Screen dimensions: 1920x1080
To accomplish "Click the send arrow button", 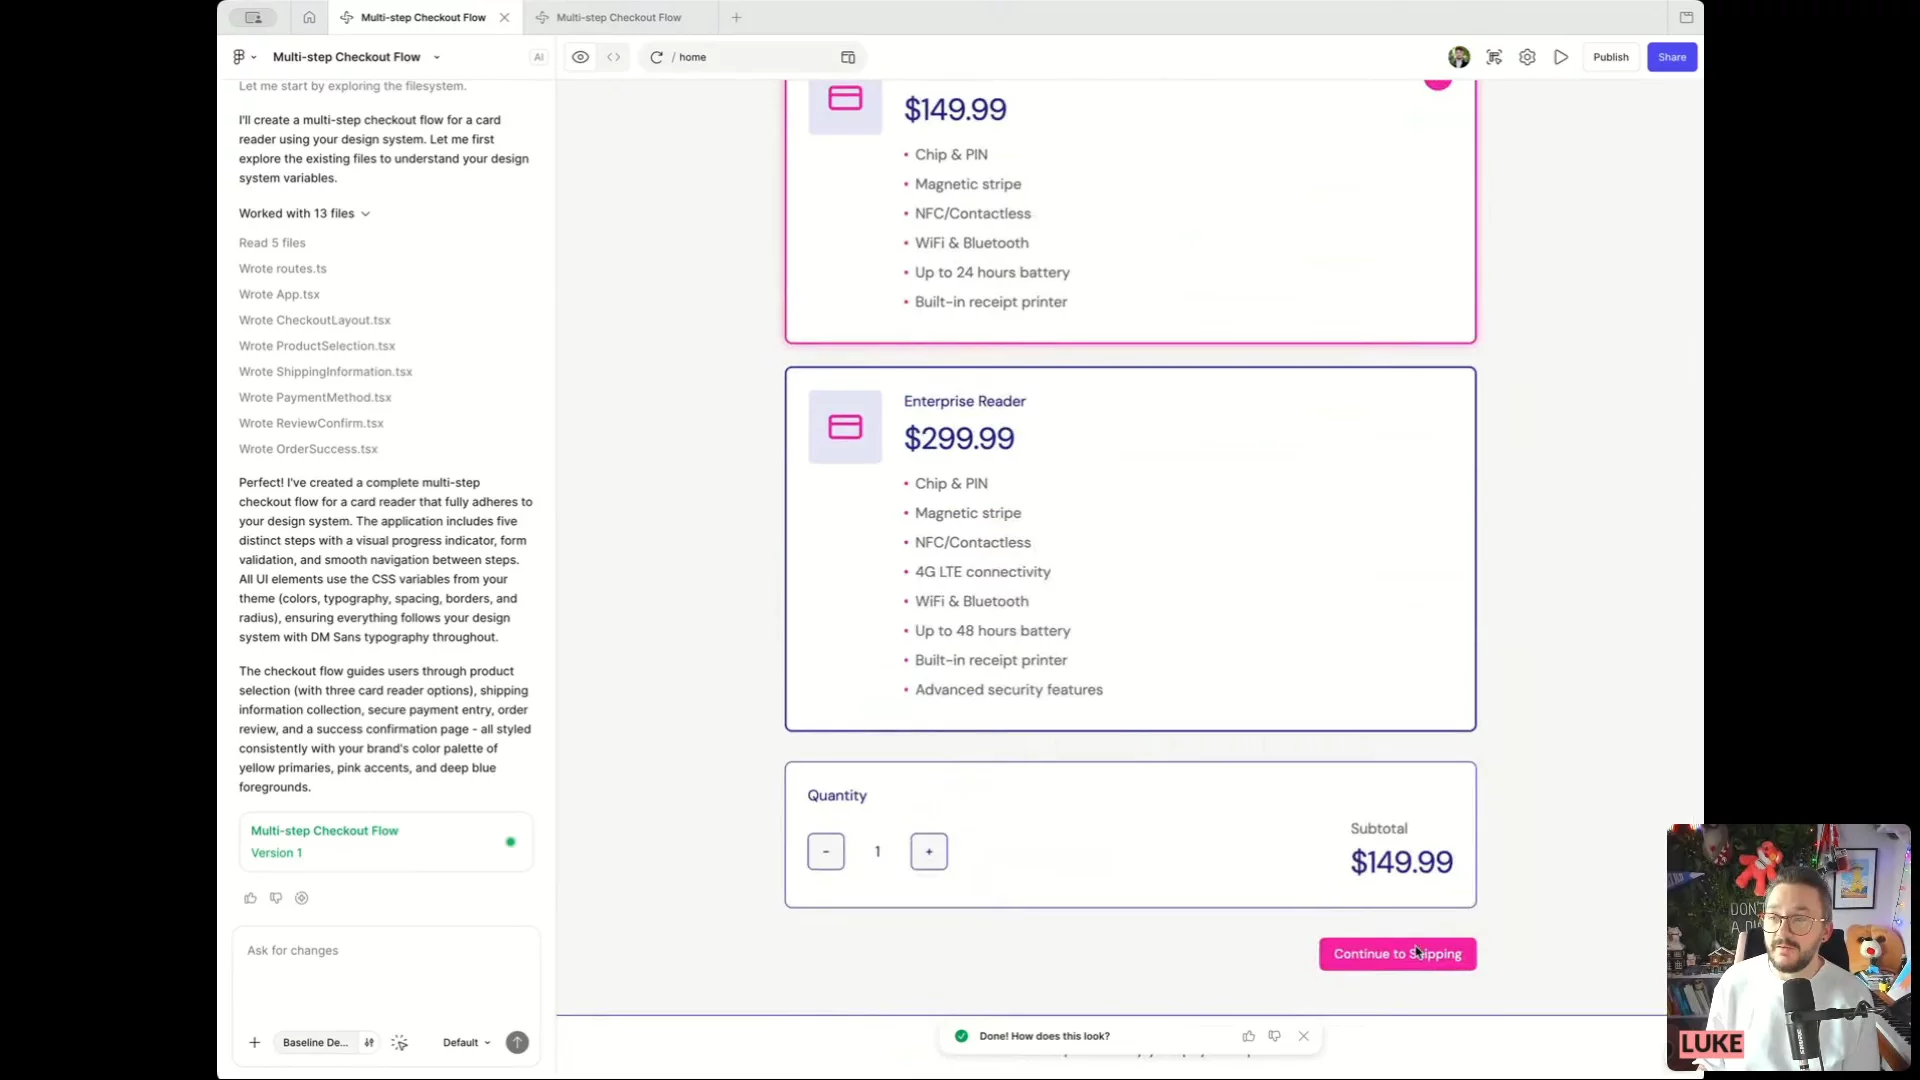I will point(517,1043).
